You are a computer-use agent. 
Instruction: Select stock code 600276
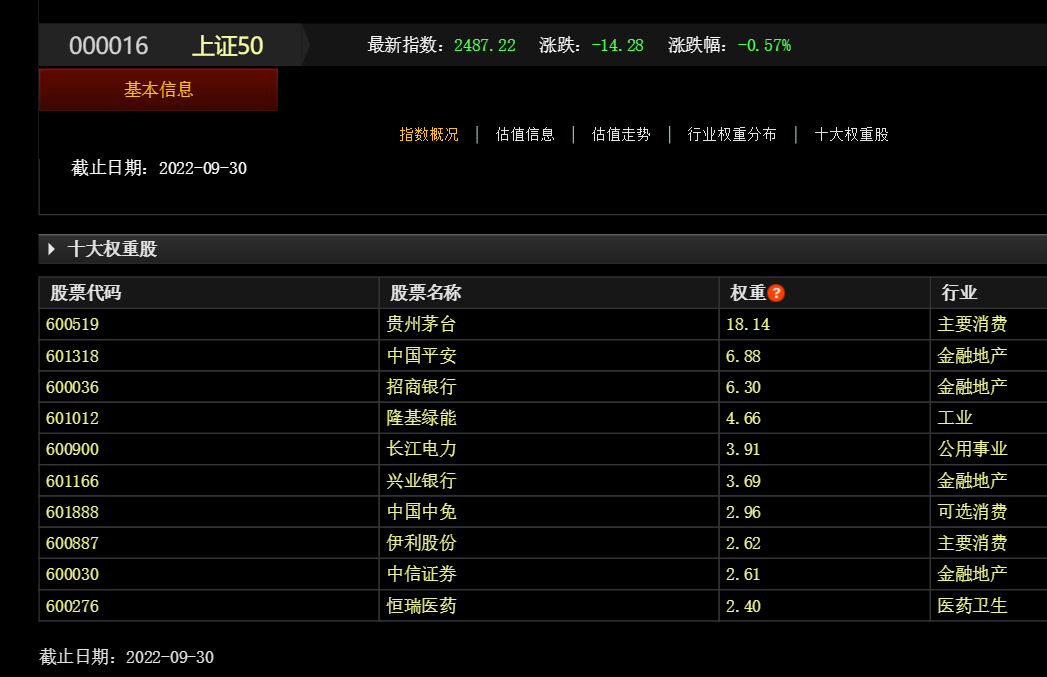(72, 606)
